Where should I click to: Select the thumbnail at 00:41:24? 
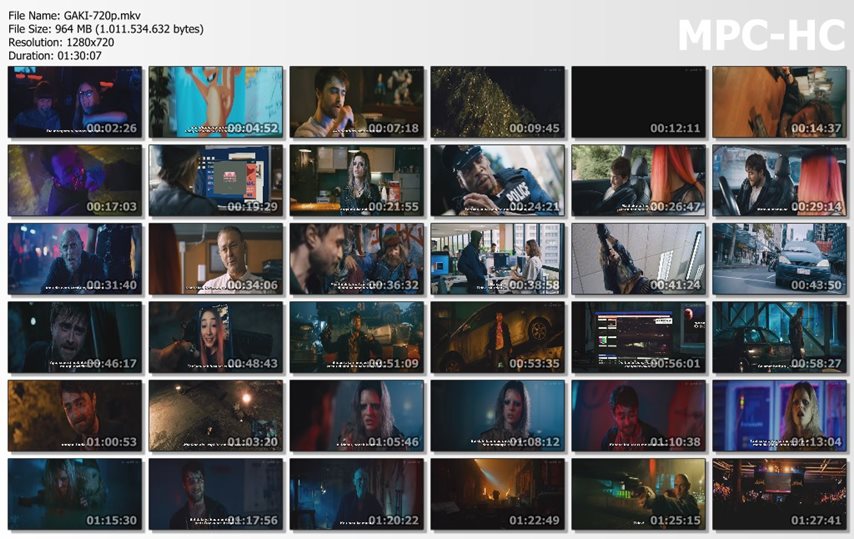click(x=639, y=259)
